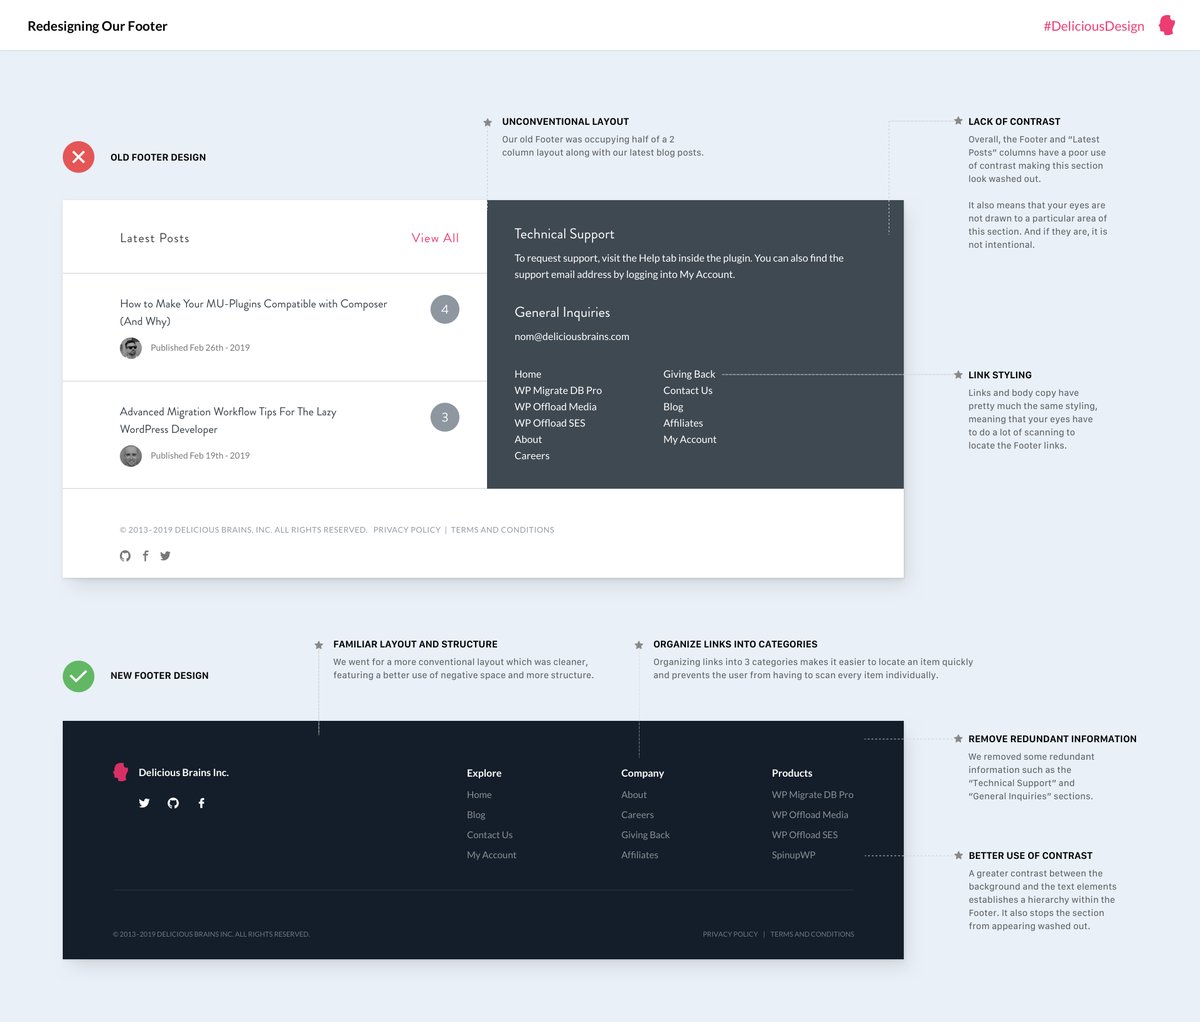This screenshot has height=1022, width=1200.
Task: Click WP Migrate DB Pro under Products
Action: pos(813,795)
